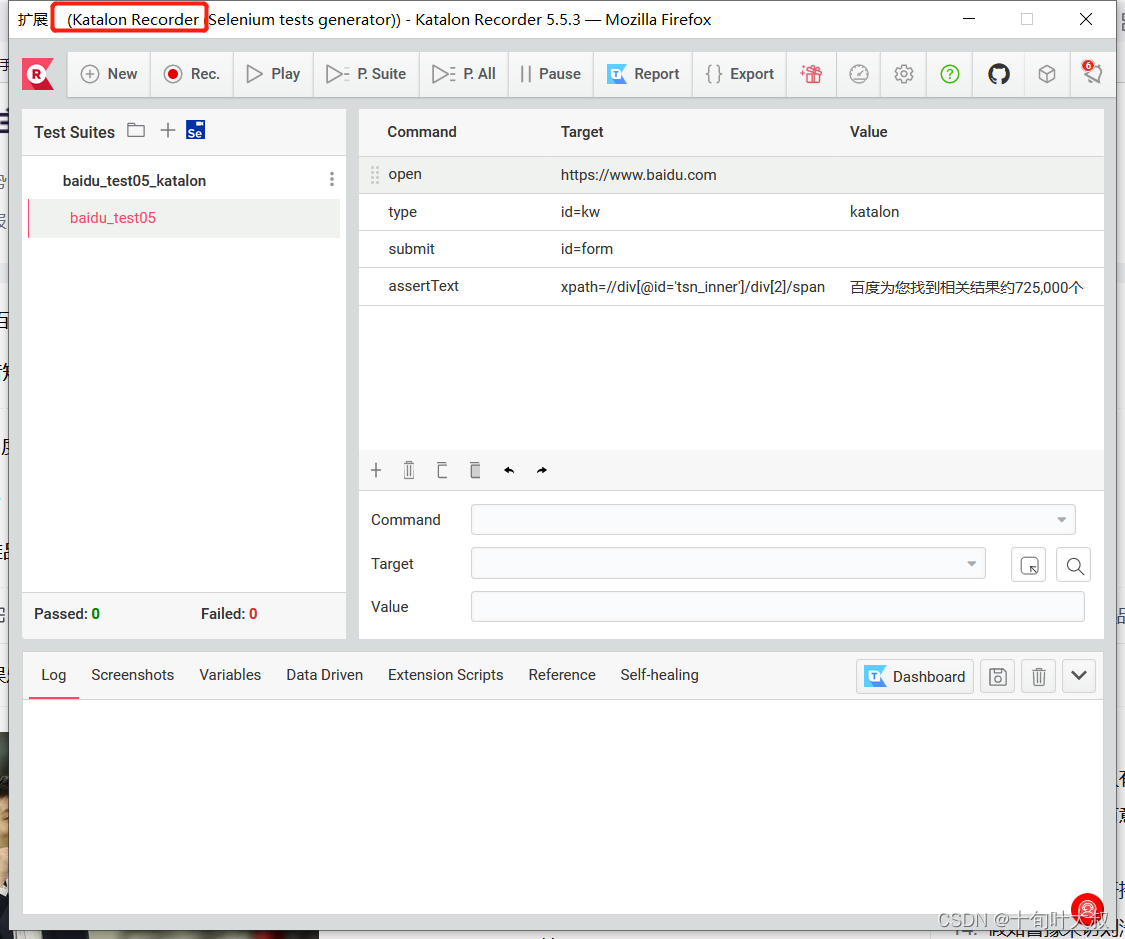Click the id=form target cell
The height and width of the screenshot is (939, 1125).
click(x=586, y=249)
